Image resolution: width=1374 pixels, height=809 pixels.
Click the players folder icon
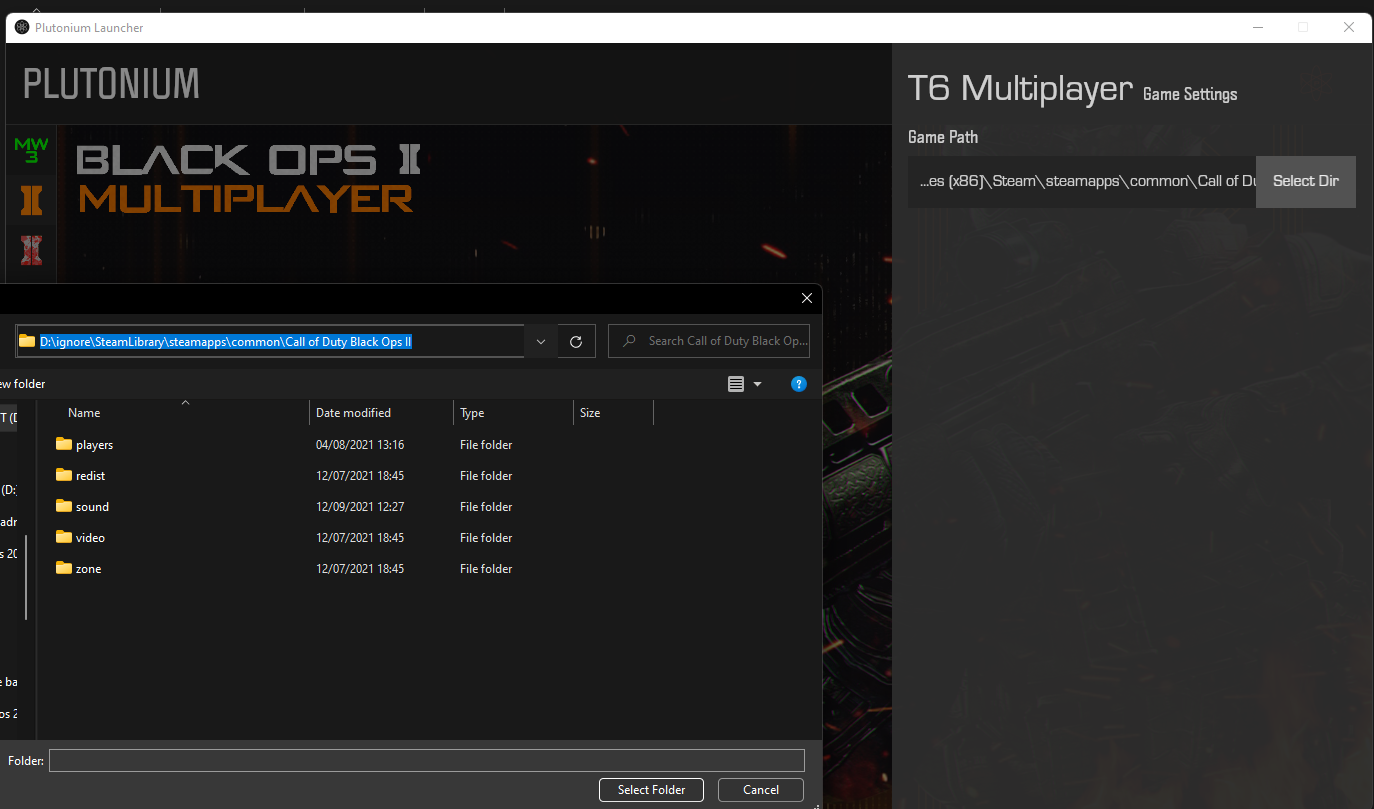click(64, 444)
